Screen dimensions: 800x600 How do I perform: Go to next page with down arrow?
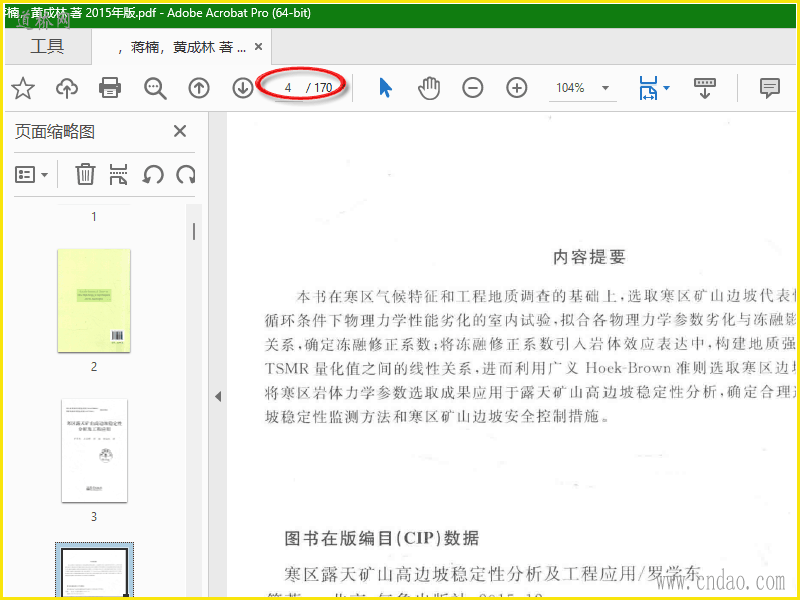tap(243, 88)
